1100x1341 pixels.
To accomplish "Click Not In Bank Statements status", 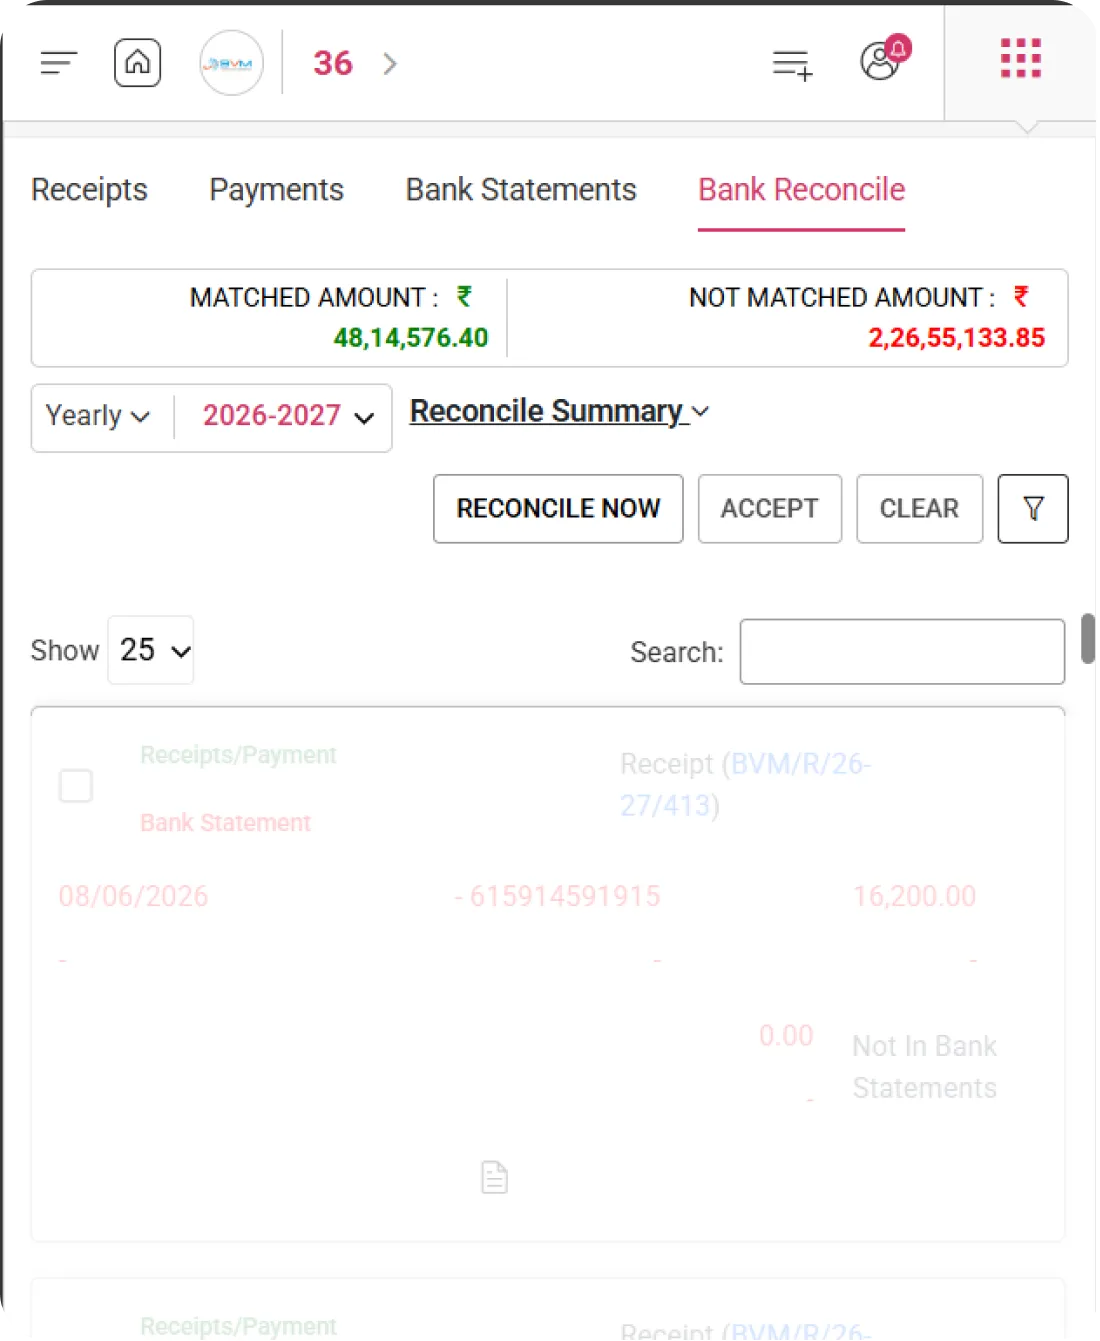I will tap(924, 1067).
